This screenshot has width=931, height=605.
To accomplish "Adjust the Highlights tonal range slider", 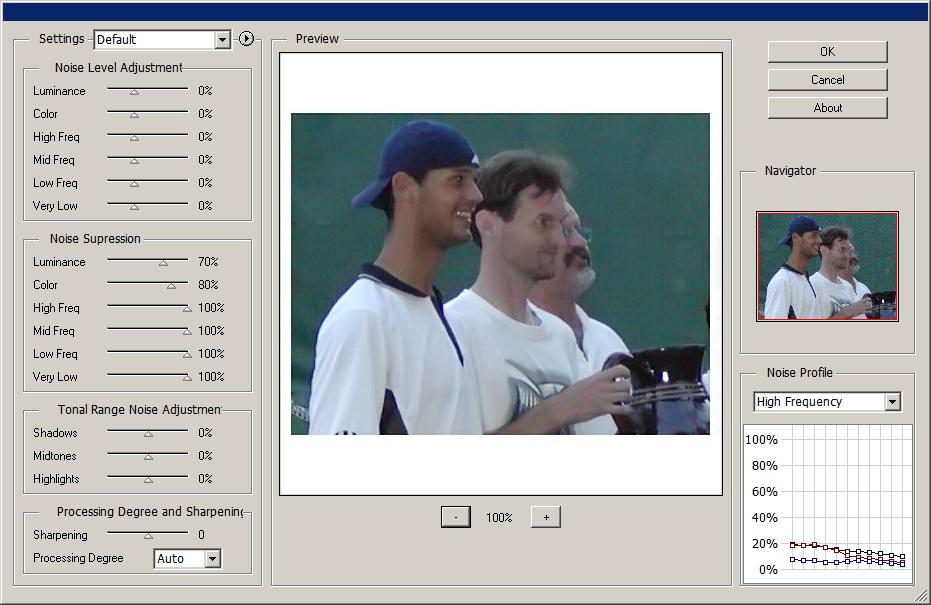I will pyautogui.click(x=147, y=479).
